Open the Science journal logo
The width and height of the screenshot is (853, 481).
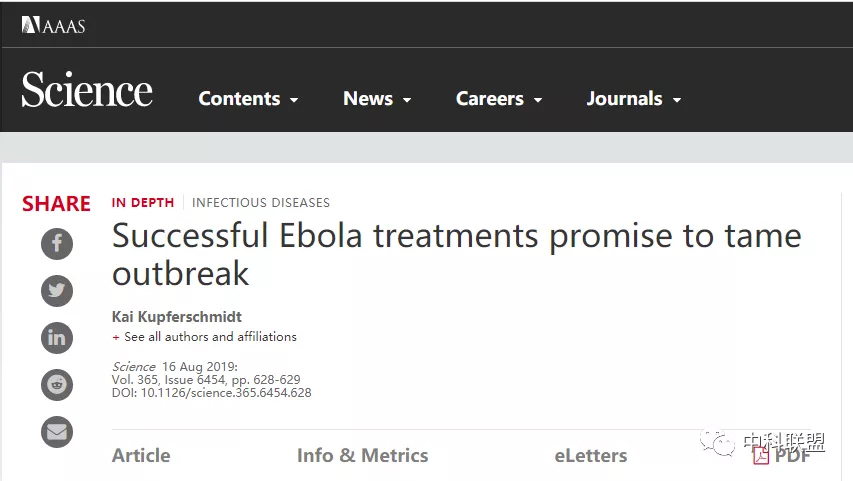[x=87, y=90]
